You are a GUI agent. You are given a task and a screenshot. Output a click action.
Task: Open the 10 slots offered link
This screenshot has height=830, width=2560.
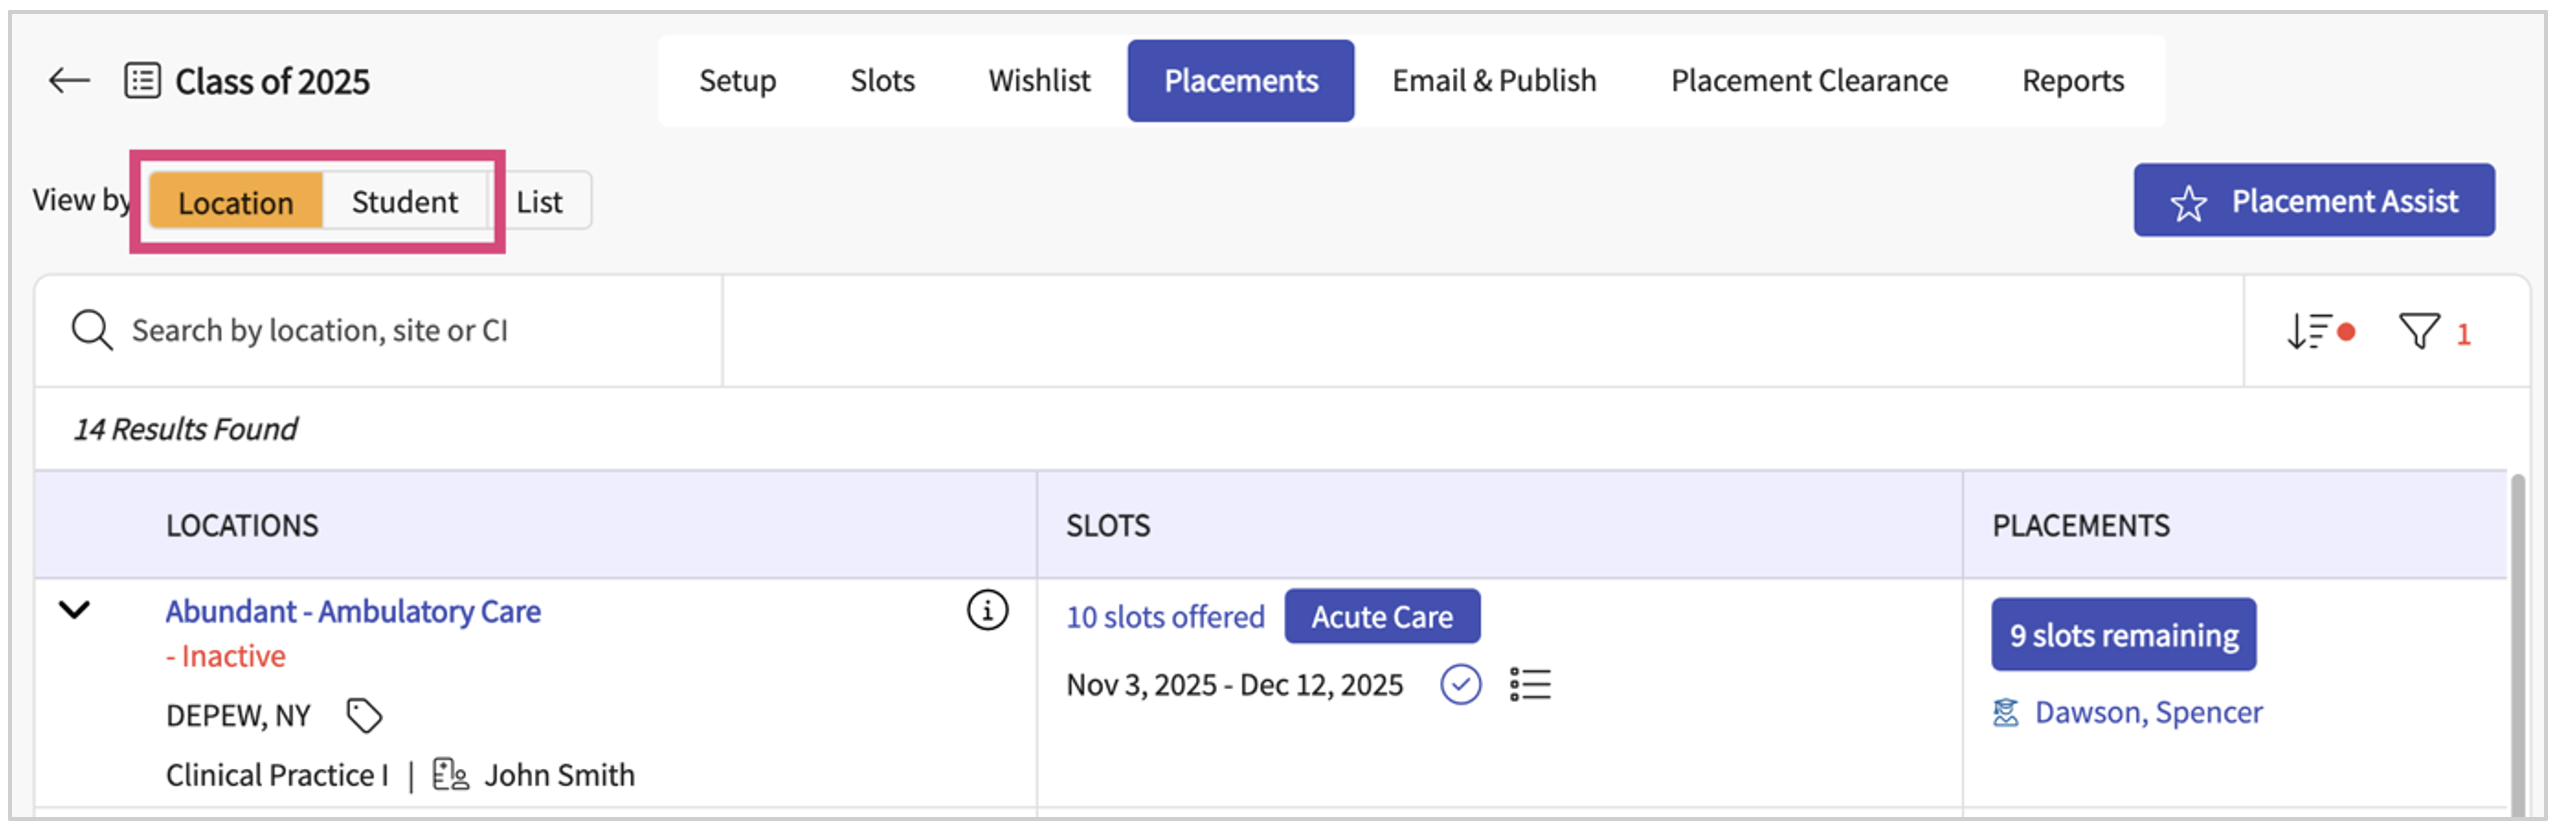pyautogui.click(x=1165, y=617)
